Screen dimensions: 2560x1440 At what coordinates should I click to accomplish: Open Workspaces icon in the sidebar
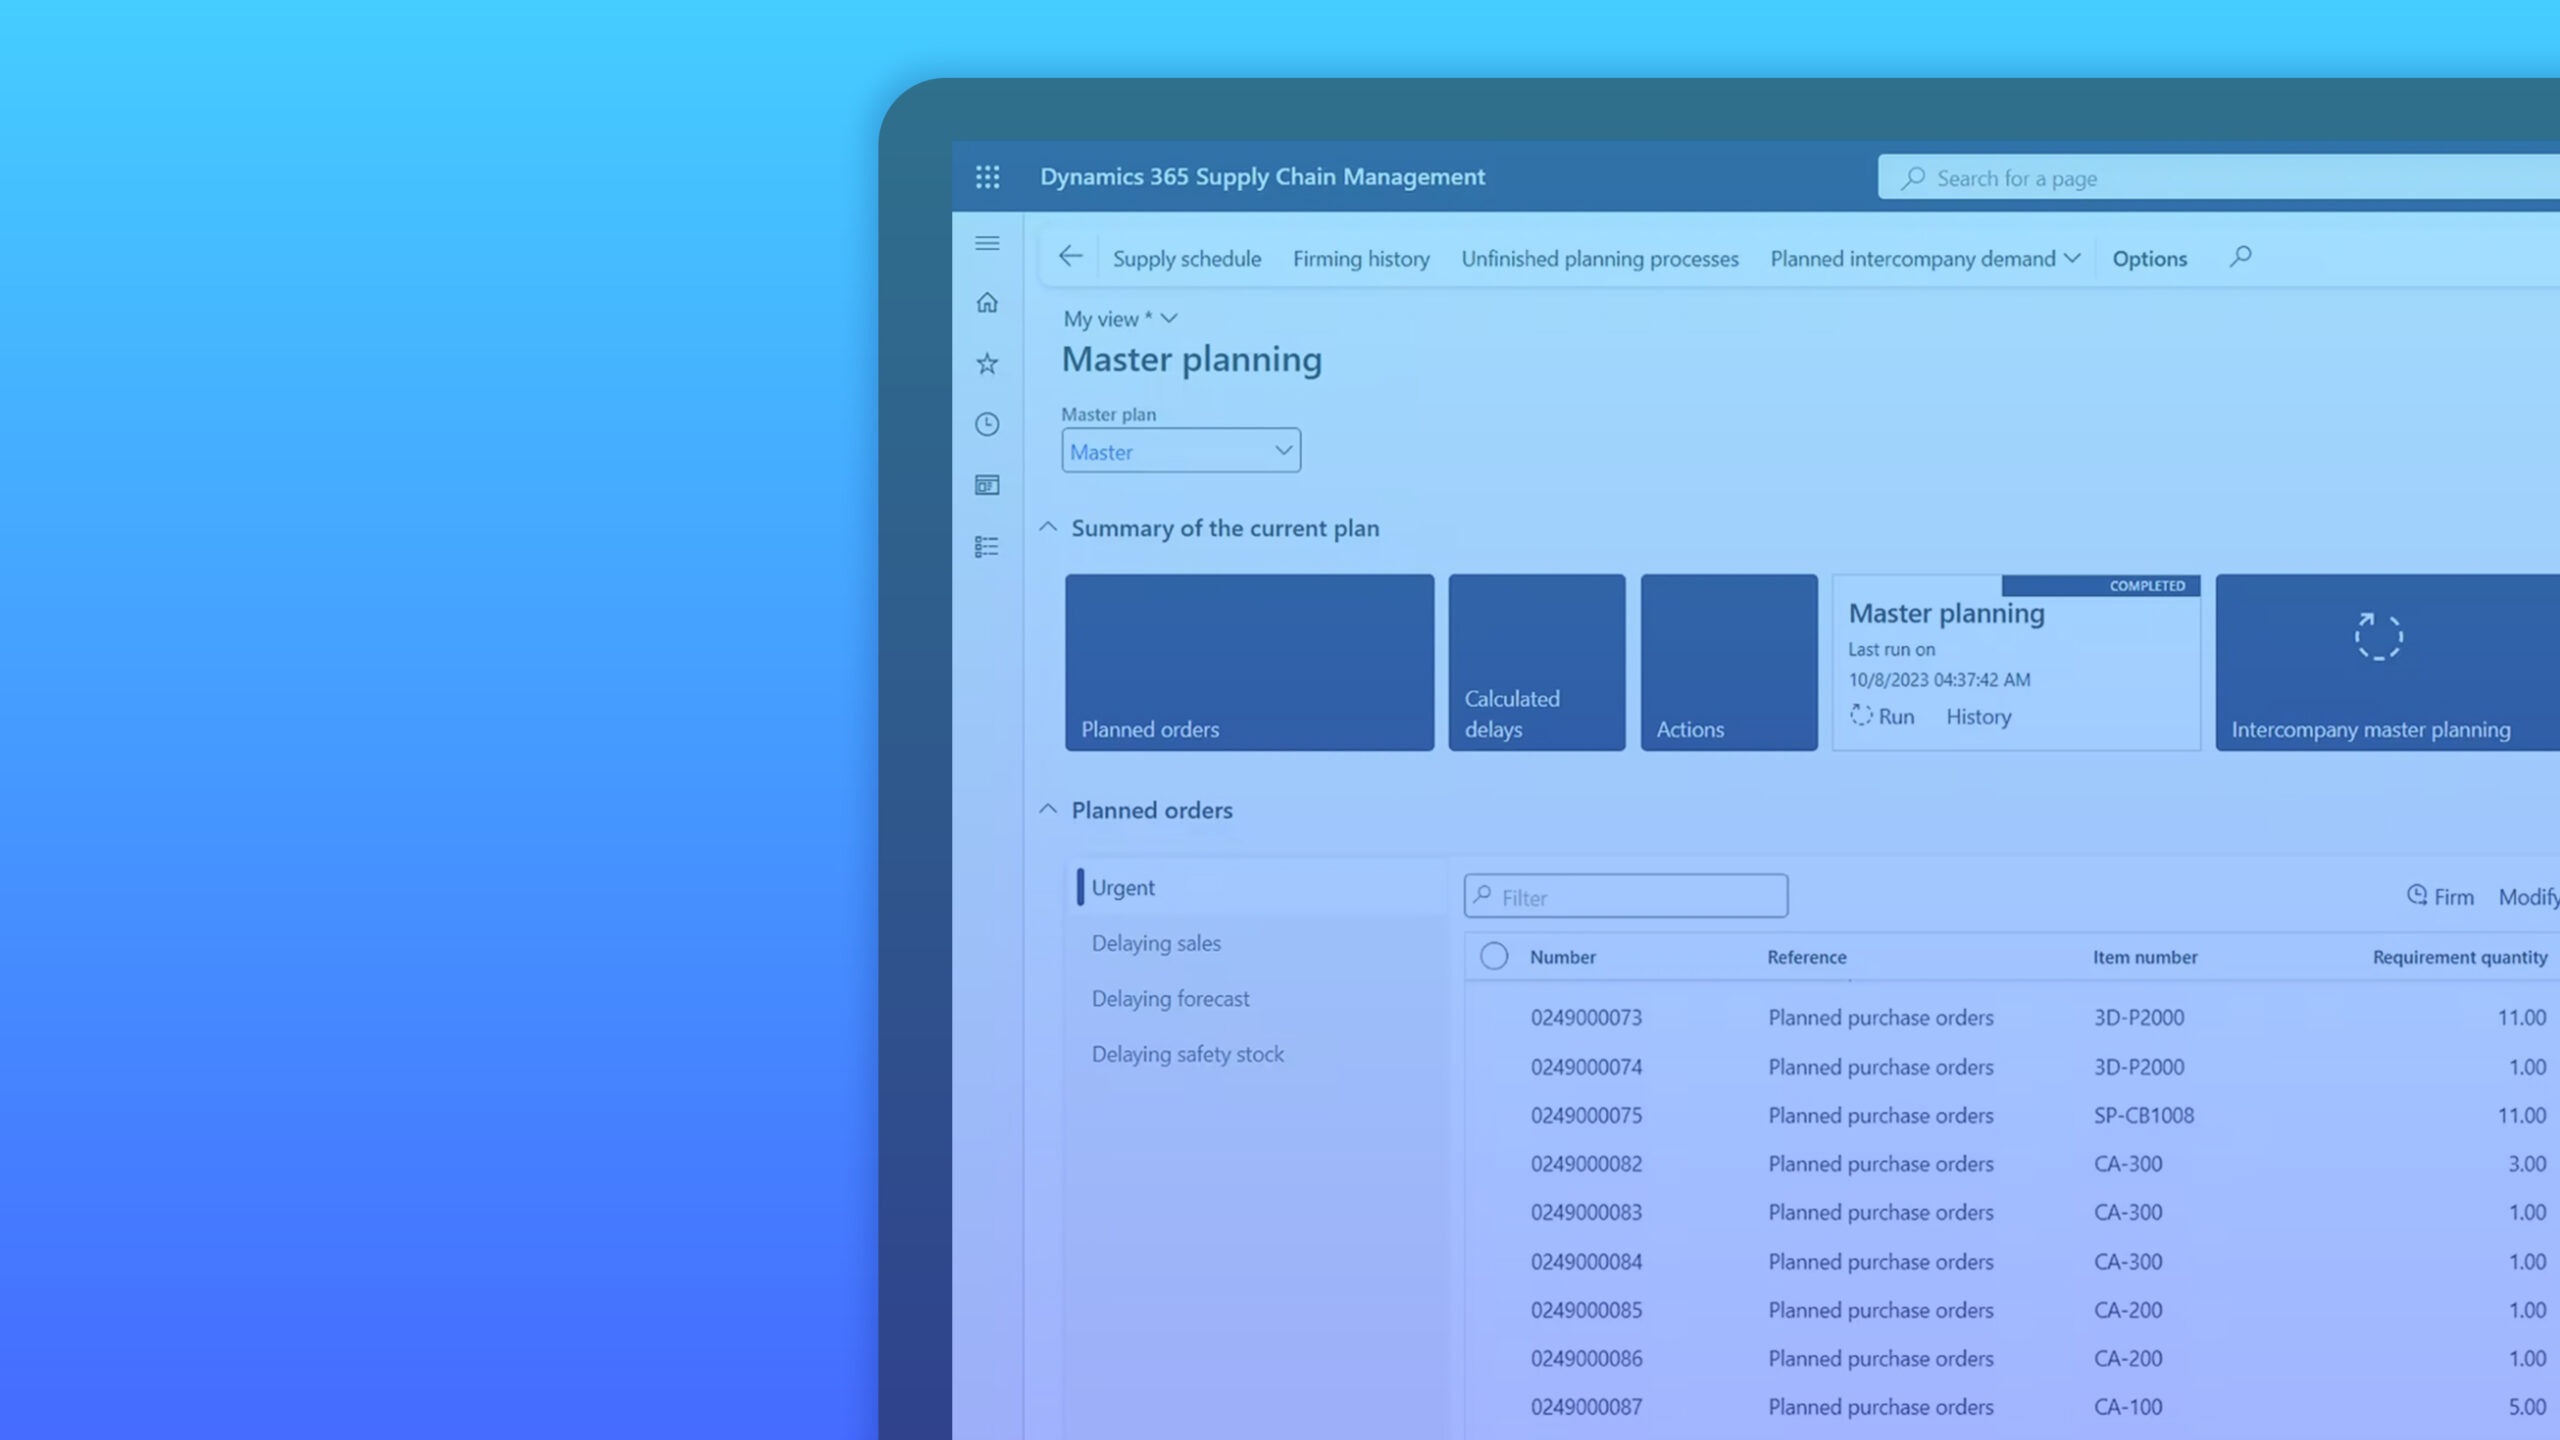pyautogui.click(x=987, y=485)
